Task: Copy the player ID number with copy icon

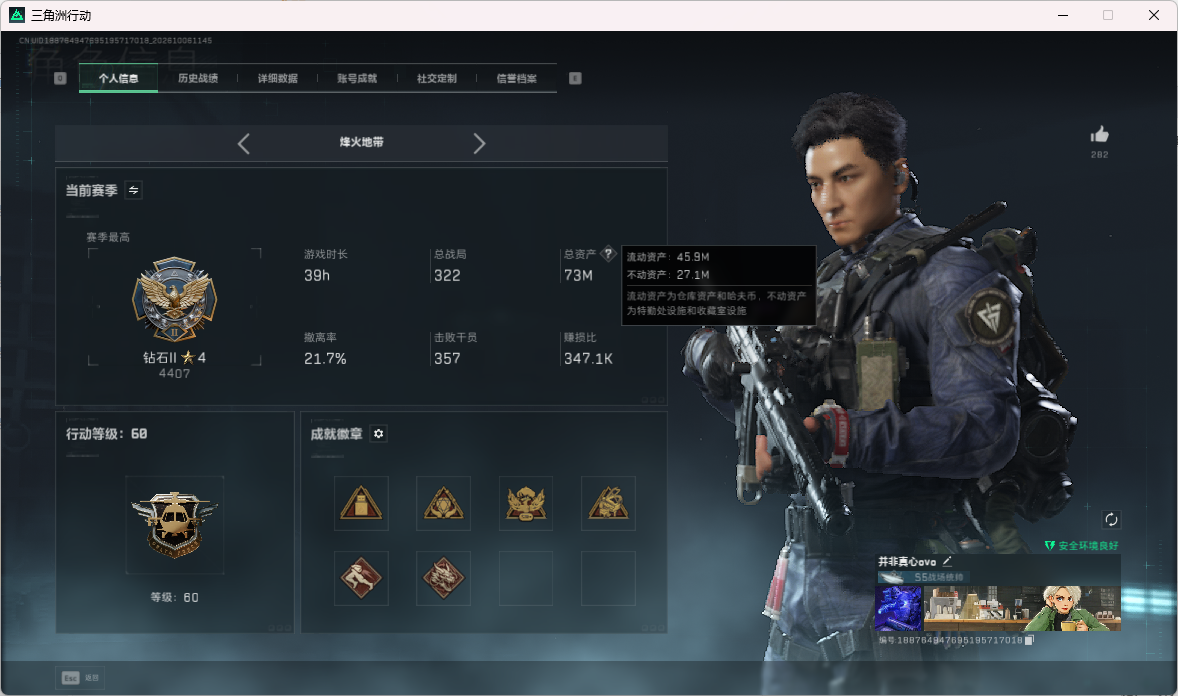Action: 1029,640
